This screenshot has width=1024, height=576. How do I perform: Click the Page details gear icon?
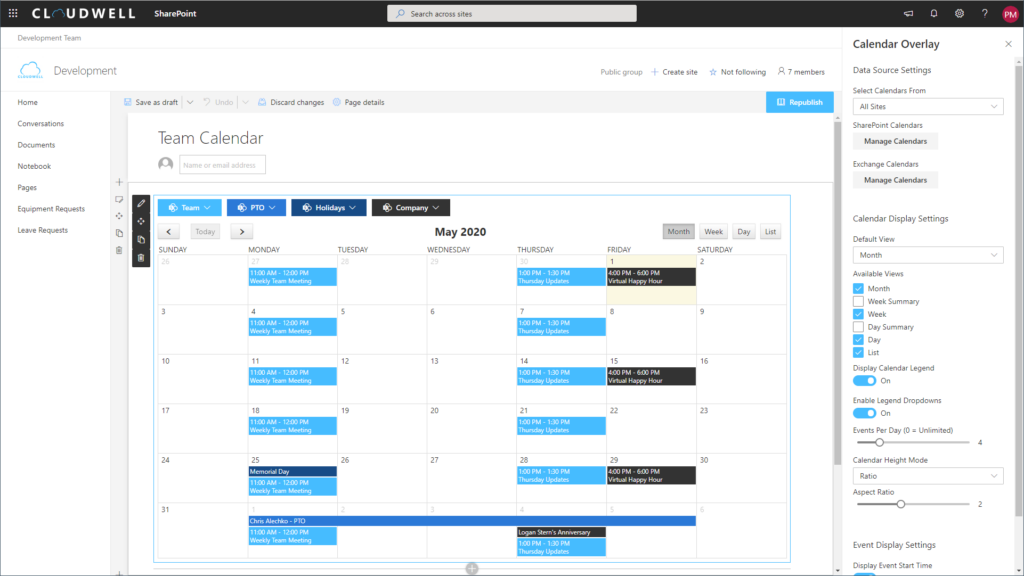(336, 102)
